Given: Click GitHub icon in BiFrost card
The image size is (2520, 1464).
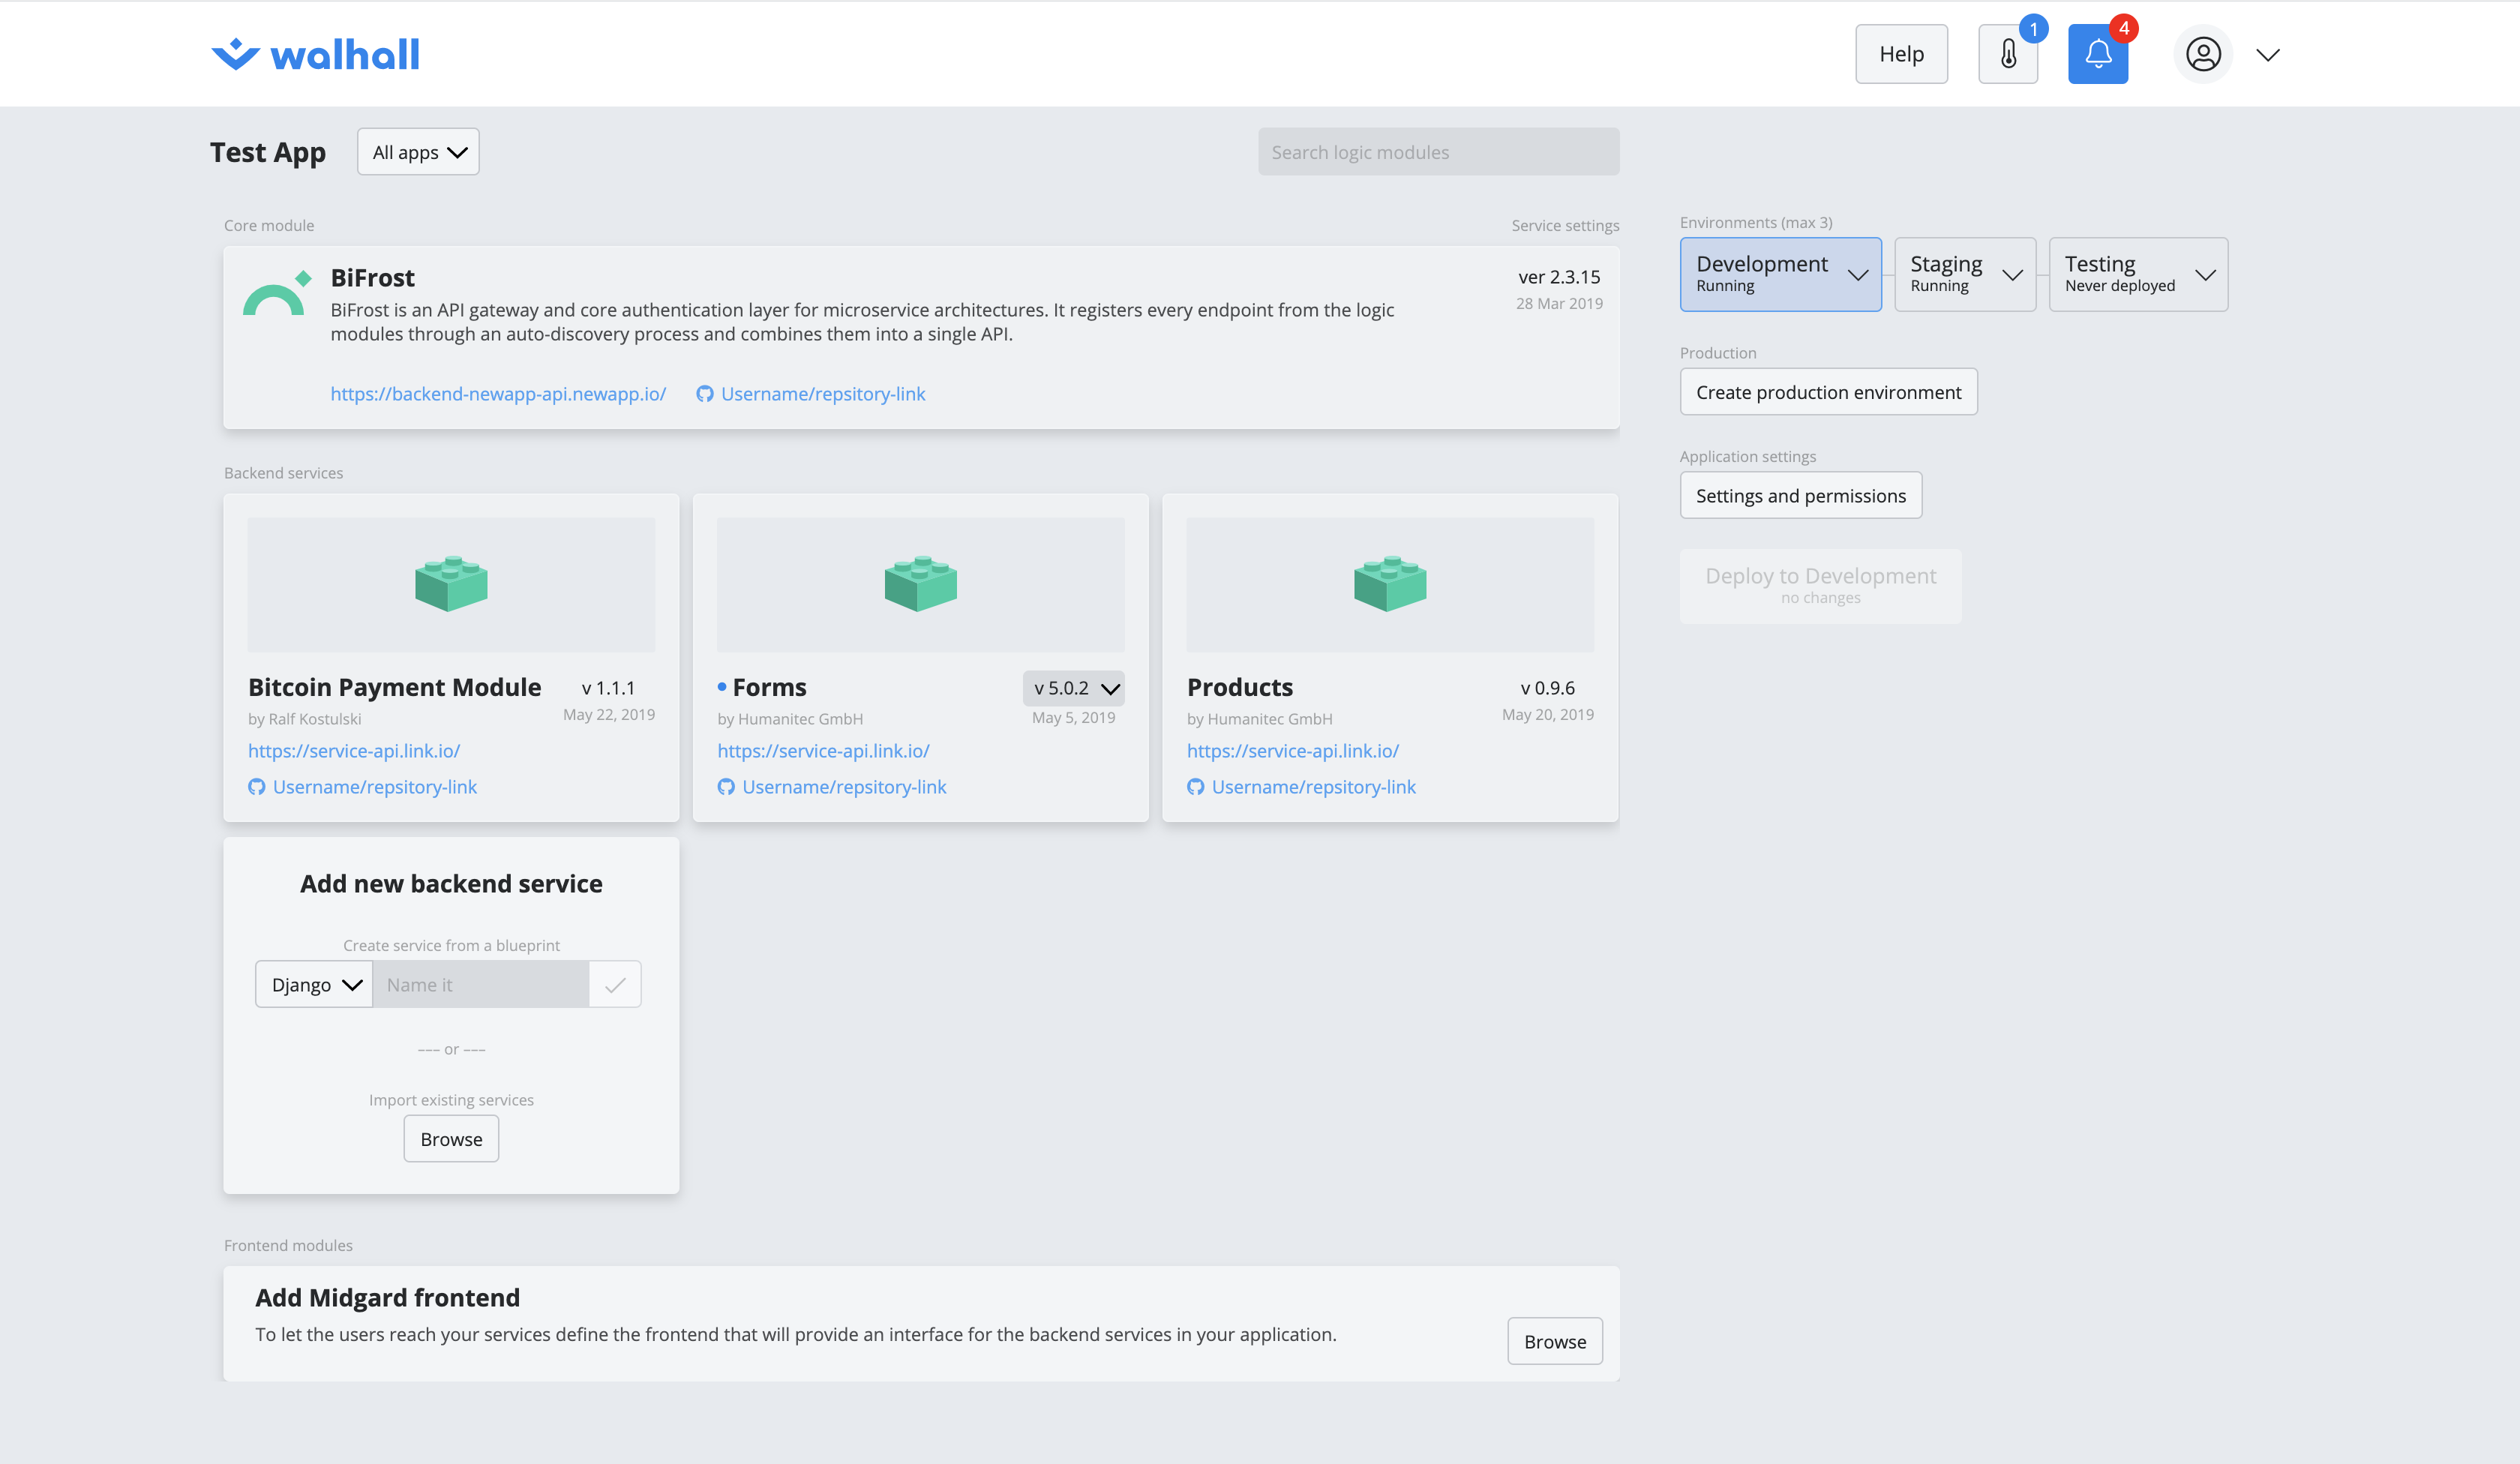Looking at the screenshot, I should 705,394.
